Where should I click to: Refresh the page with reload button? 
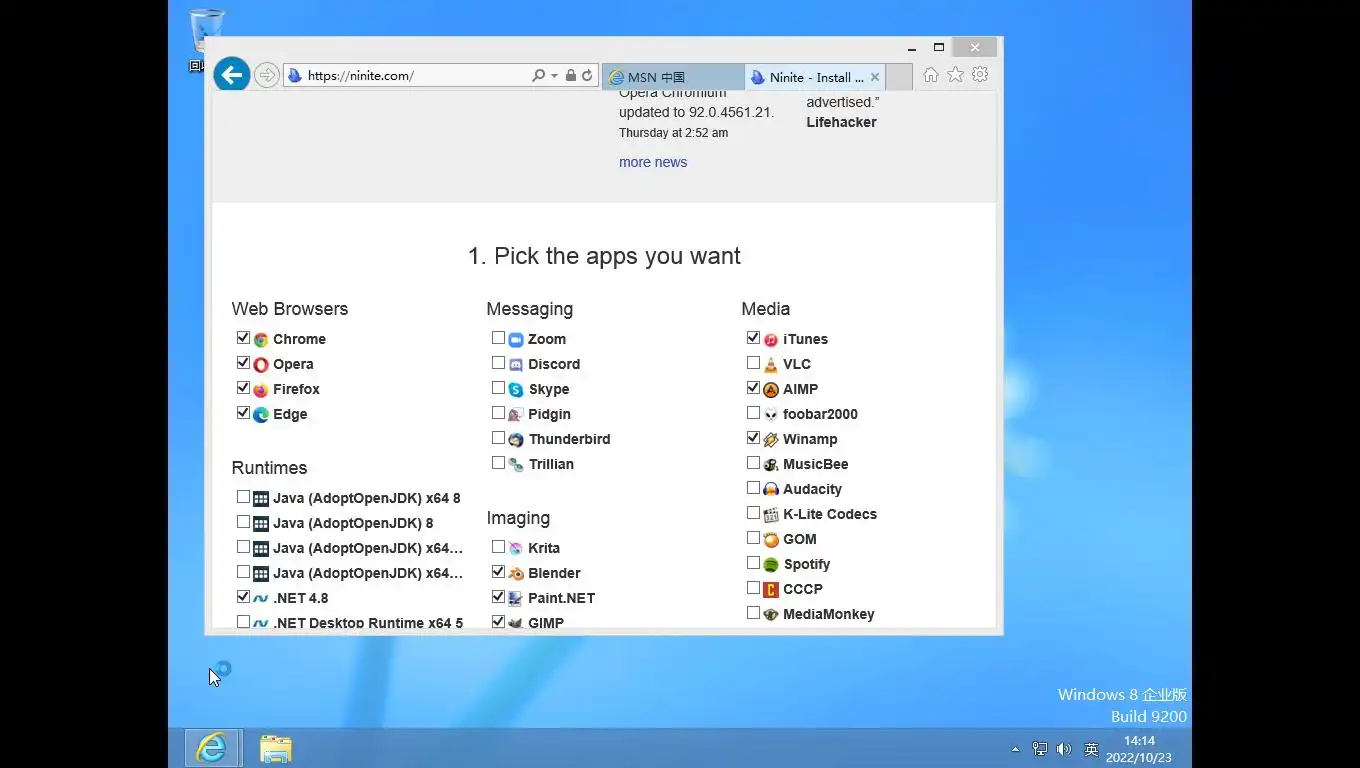click(587, 76)
